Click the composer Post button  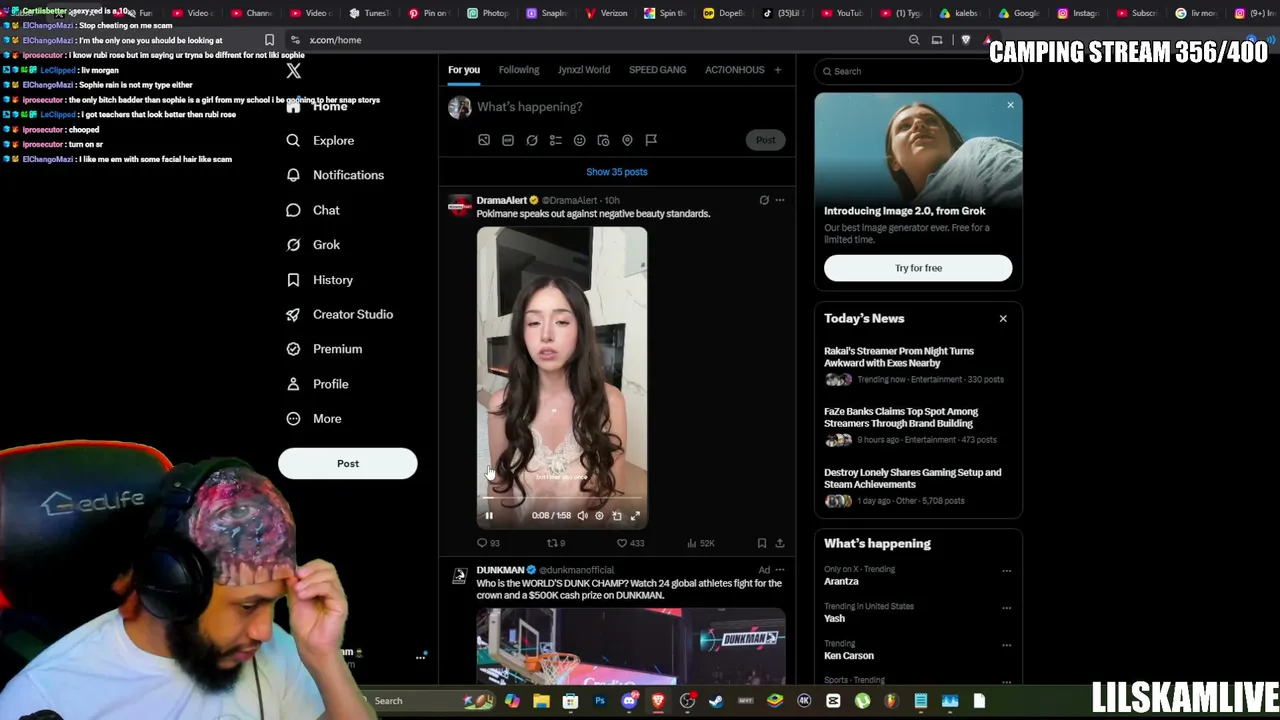tap(765, 140)
